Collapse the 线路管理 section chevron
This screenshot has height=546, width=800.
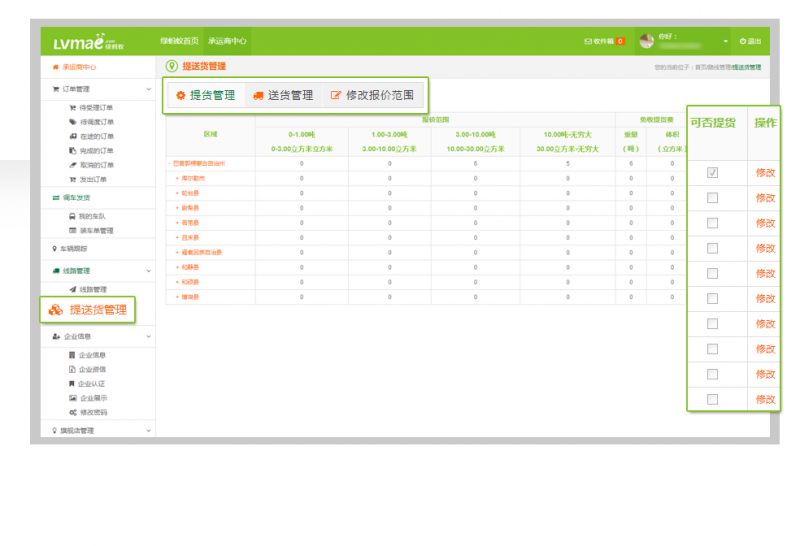[x=148, y=271]
